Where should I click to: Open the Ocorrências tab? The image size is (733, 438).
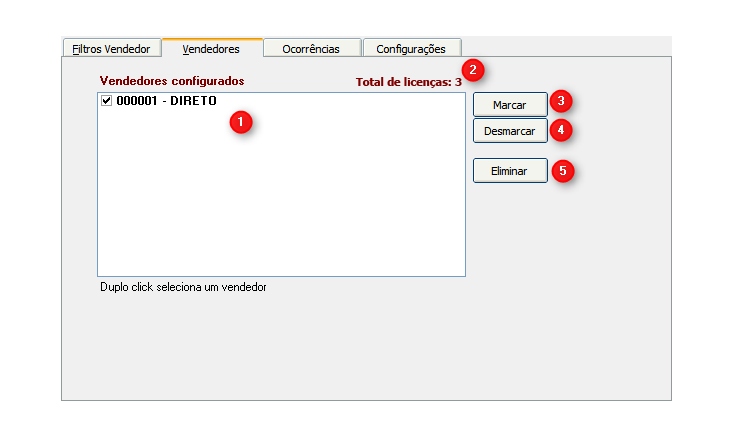click(x=311, y=49)
